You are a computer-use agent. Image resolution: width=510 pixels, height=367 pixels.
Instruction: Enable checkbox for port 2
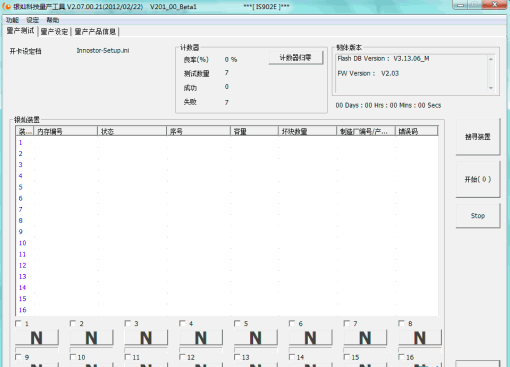pos(73,323)
